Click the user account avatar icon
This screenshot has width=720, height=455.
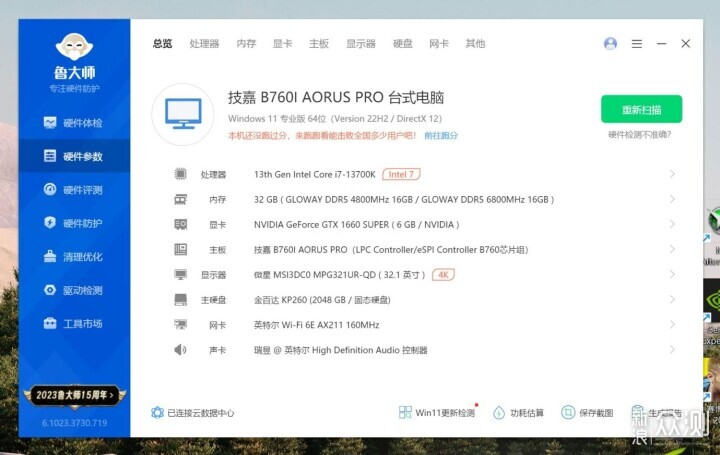(610, 44)
